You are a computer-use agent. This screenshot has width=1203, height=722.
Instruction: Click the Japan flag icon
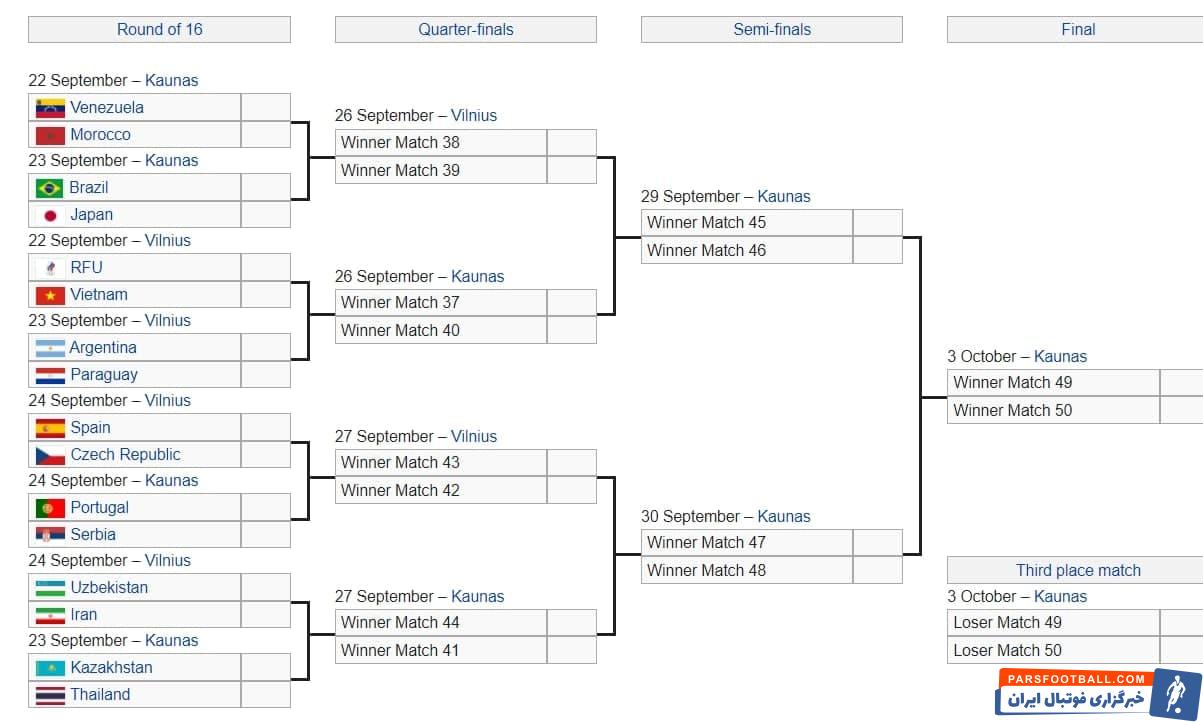coord(50,215)
